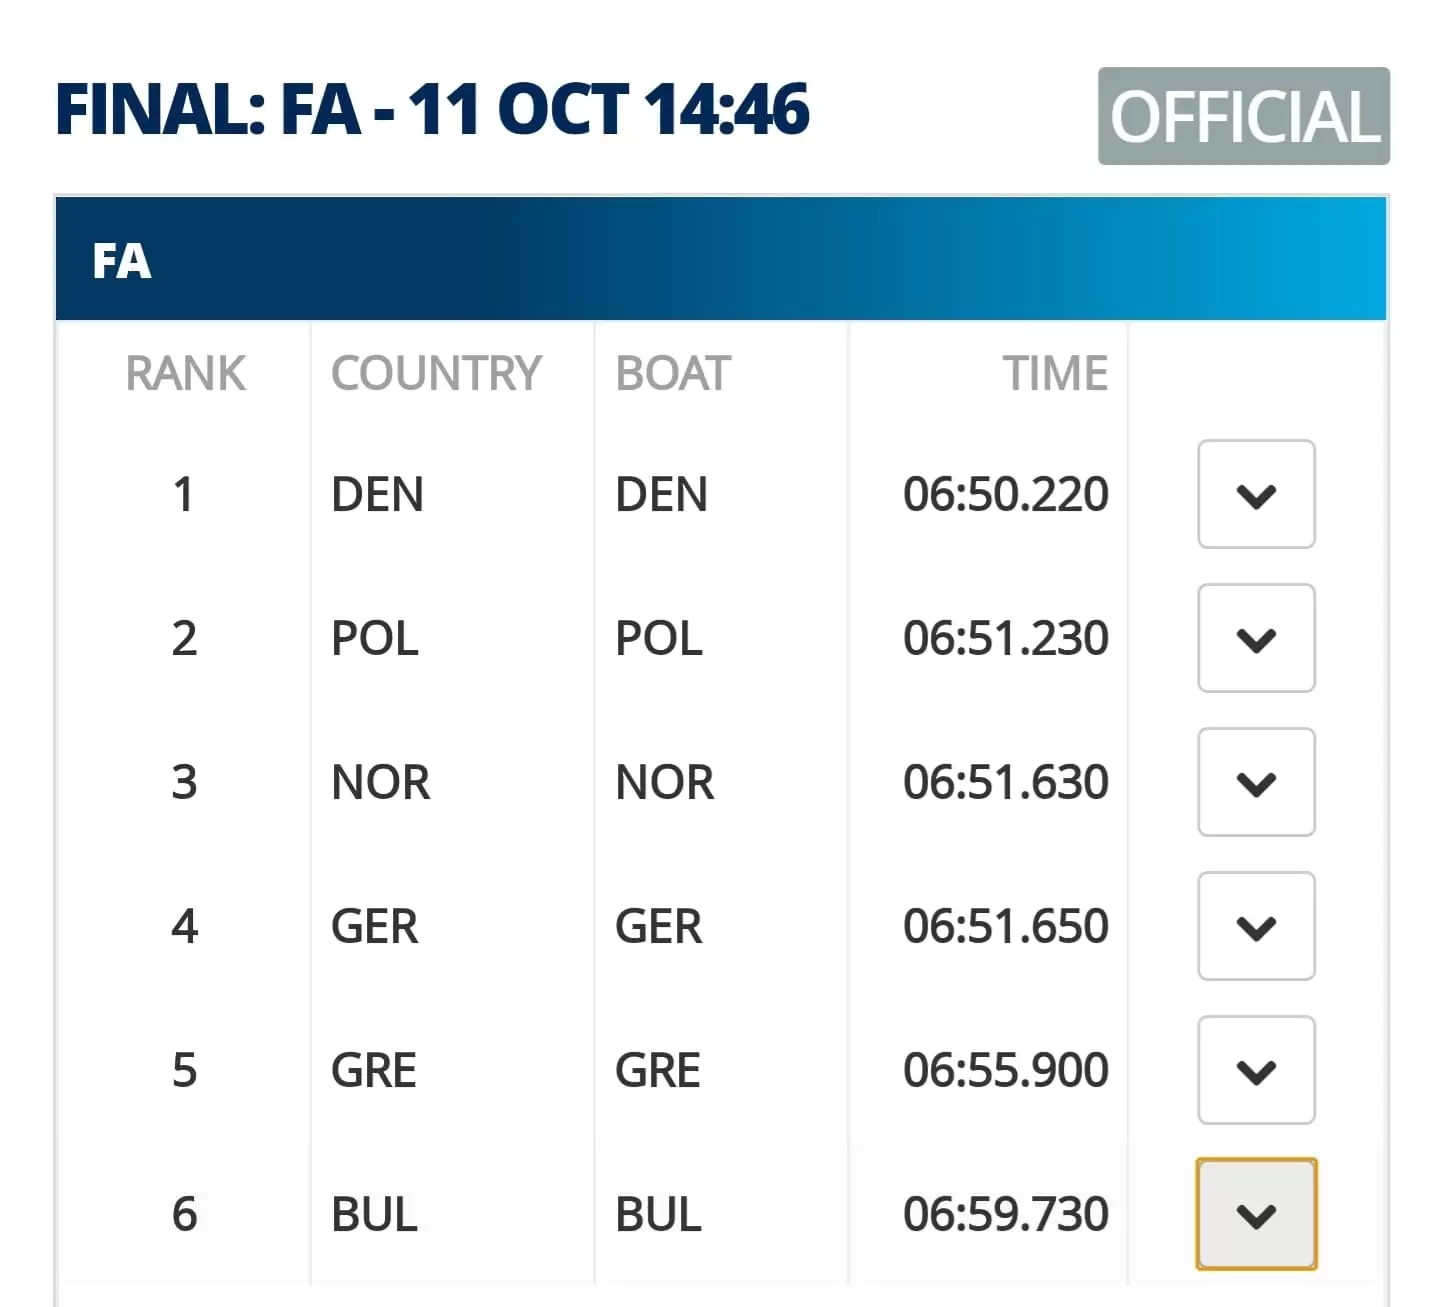Click the FA section header bar

[721, 259]
